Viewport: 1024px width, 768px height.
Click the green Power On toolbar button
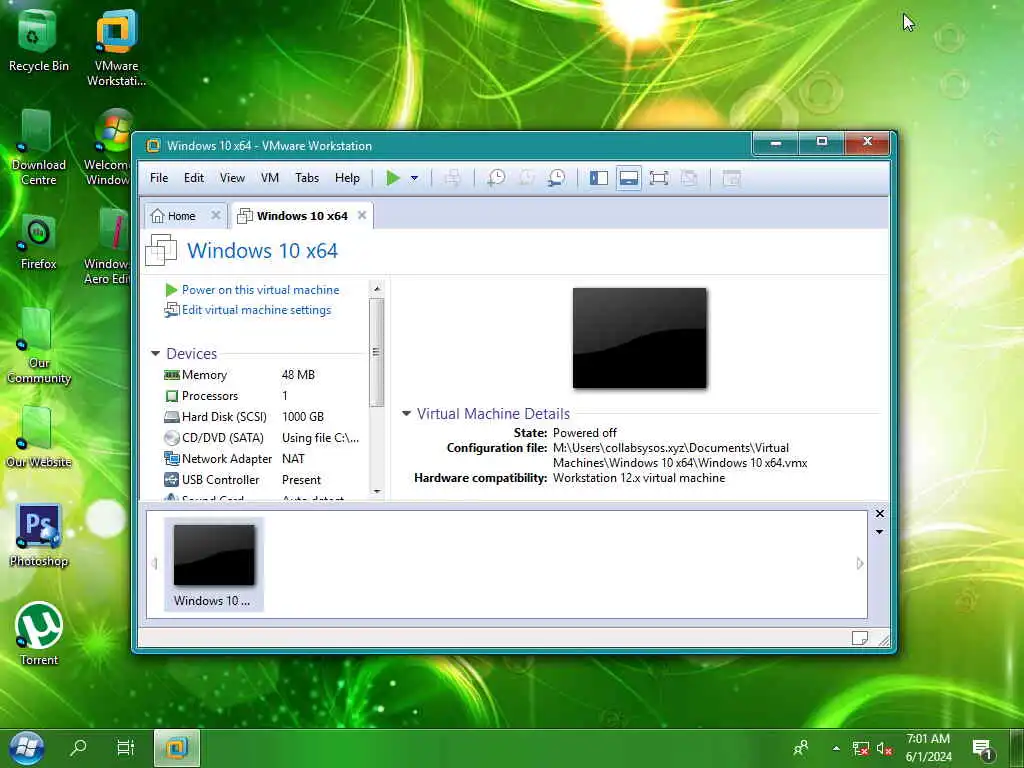pos(392,178)
